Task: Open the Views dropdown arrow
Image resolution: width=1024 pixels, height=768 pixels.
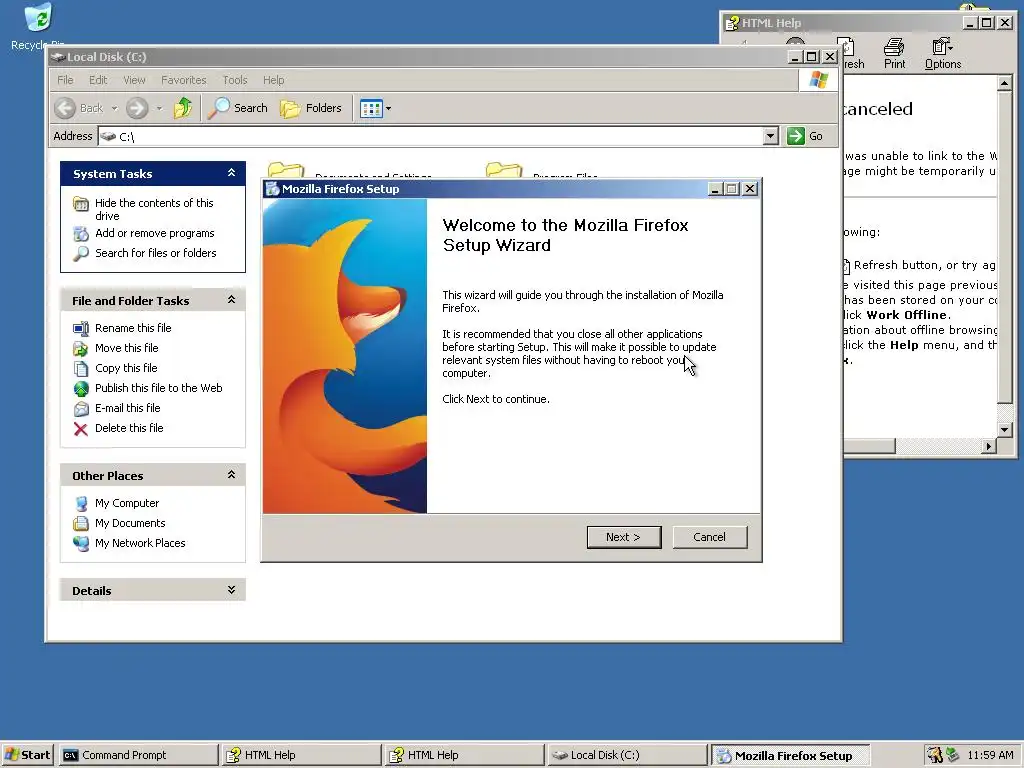Action: pyautogui.click(x=389, y=108)
